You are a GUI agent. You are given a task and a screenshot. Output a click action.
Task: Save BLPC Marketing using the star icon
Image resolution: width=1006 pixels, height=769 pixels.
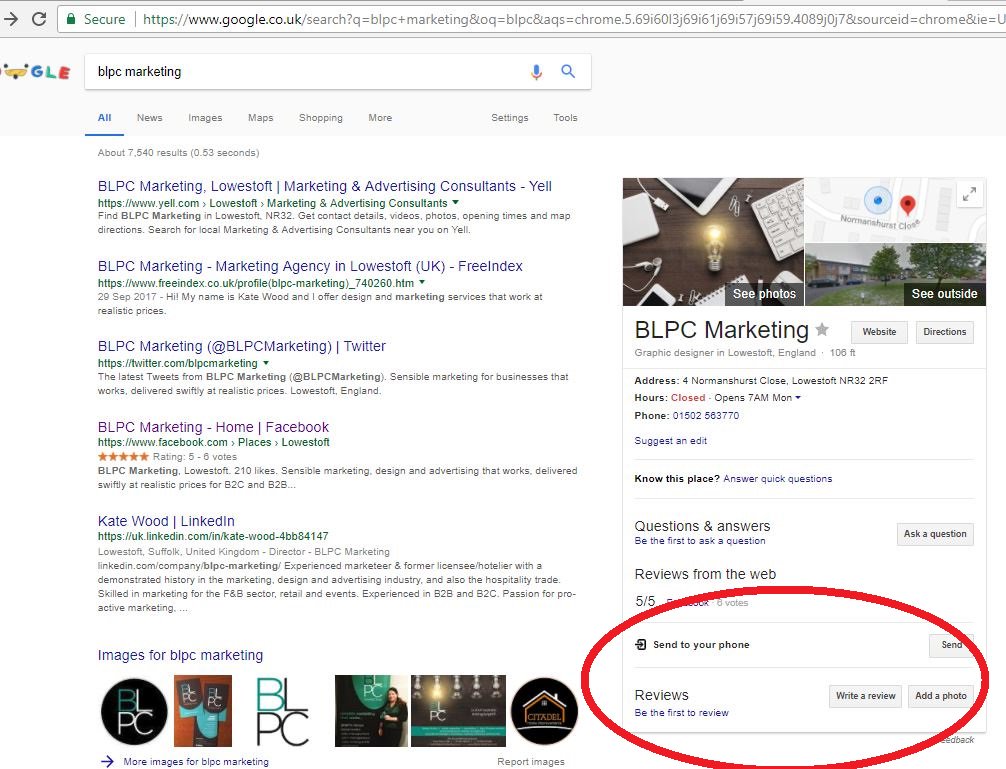[x=822, y=330]
